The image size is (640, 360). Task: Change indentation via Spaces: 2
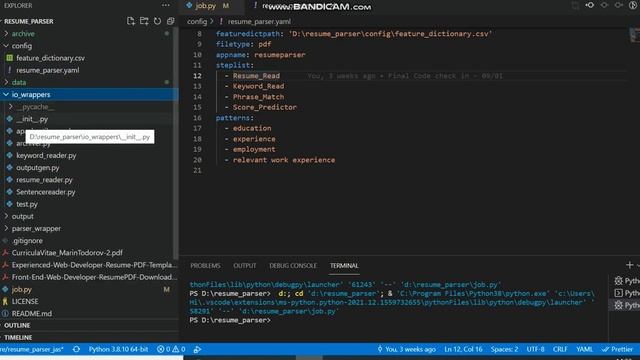coord(504,349)
